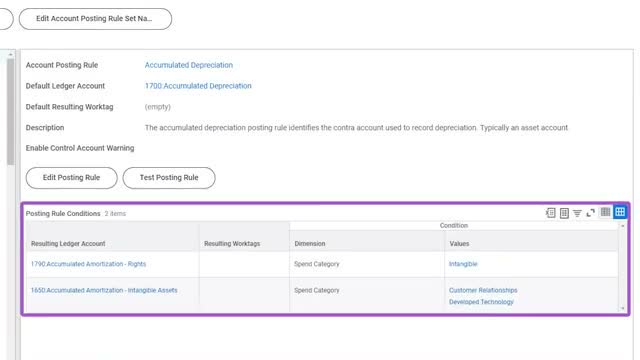Viewport: 640px width, 360px height.
Task: Click the Enable Control Account Warning label
Action: coord(80,148)
